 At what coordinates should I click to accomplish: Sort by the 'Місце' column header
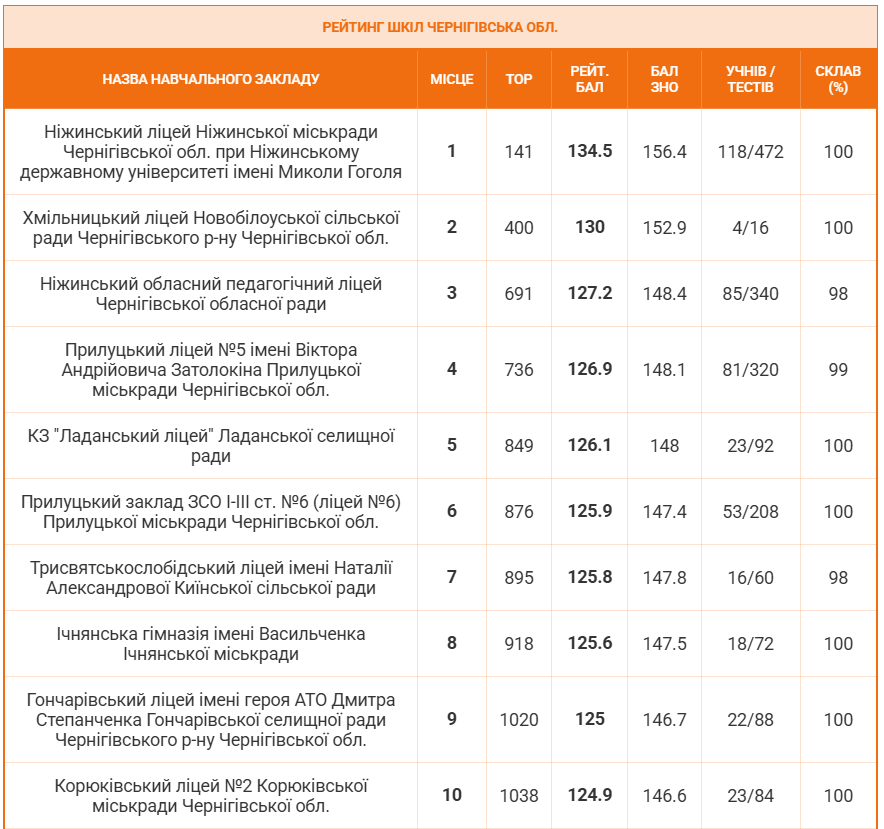[x=451, y=79]
